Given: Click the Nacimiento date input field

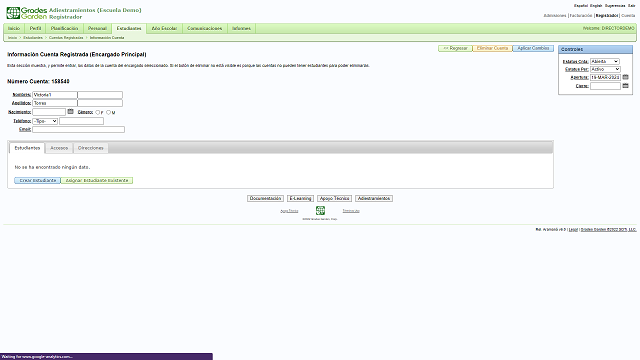Looking at the screenshot, I should pos(49,112).
